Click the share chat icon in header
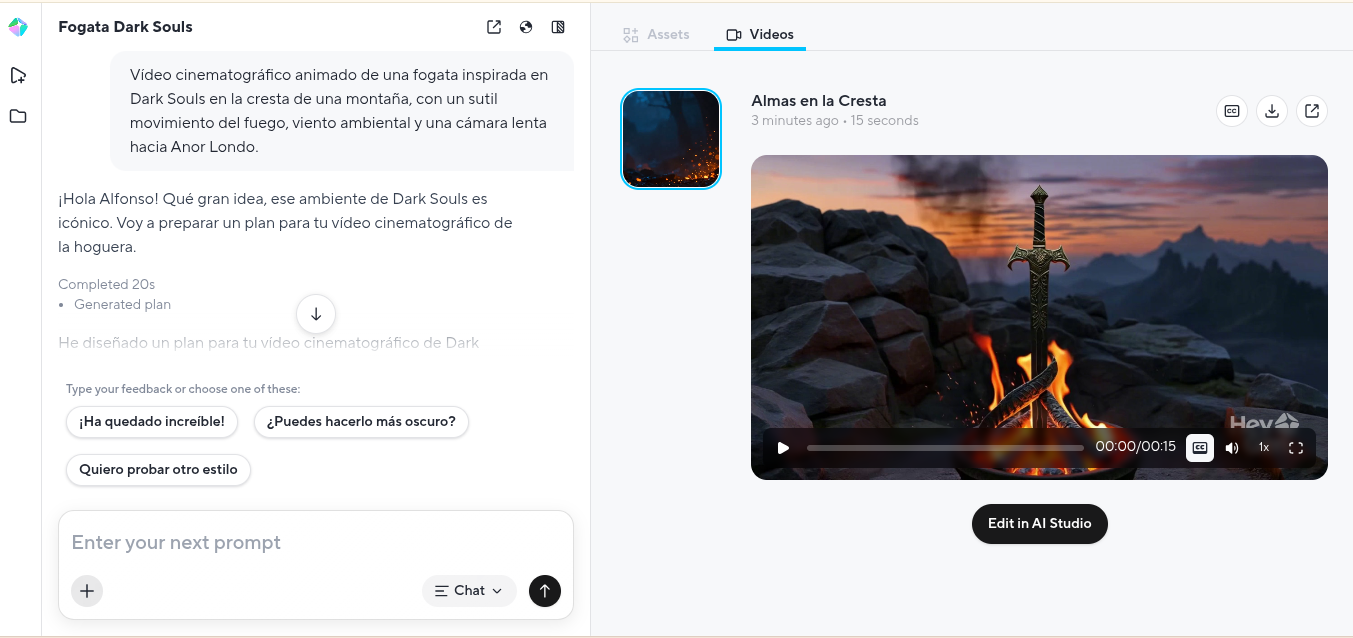 pyautogui.click(x=494, y=27)
